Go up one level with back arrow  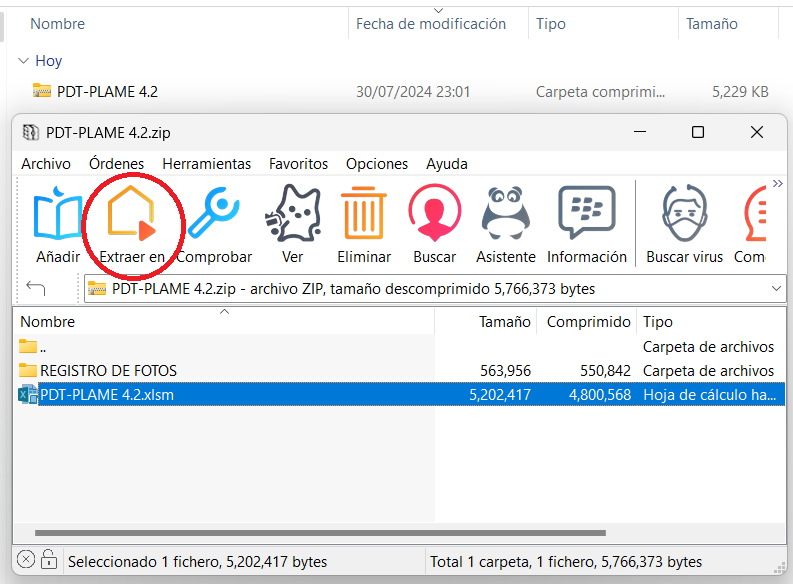click(36, 288)
